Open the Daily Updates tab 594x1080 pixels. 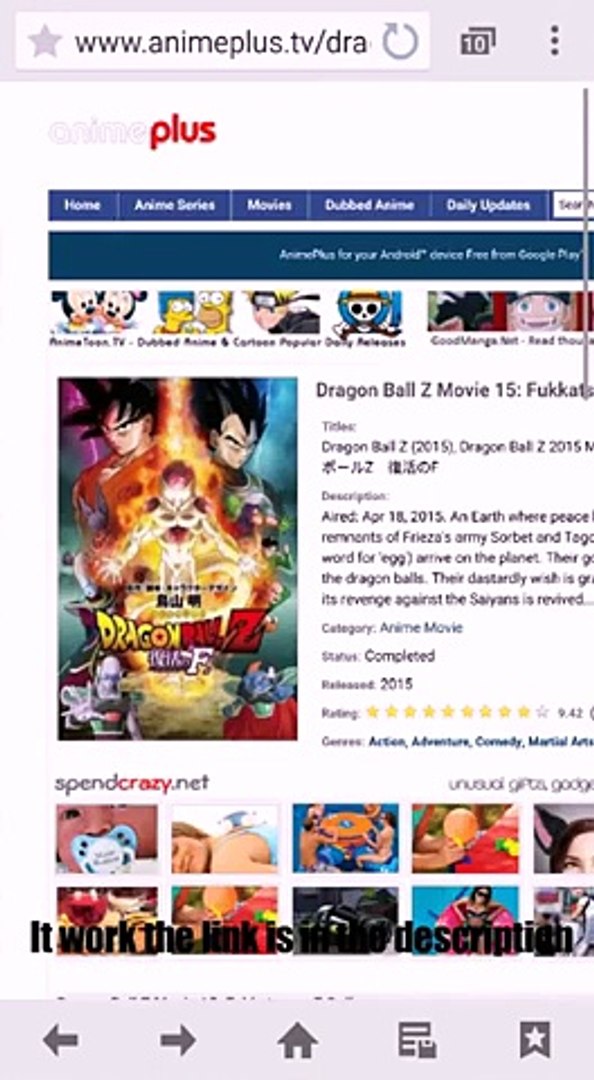tap(488, 205)
